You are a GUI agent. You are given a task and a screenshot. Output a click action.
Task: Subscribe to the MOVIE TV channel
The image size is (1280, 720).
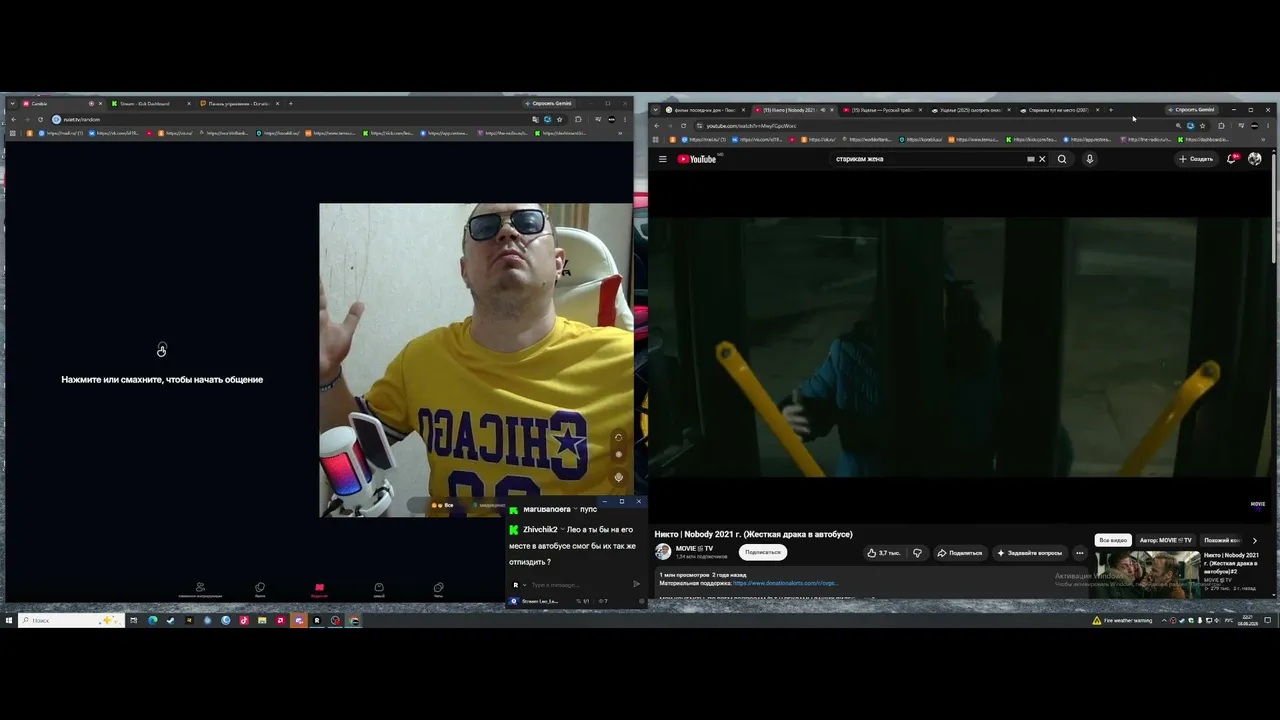click(762, 552)
